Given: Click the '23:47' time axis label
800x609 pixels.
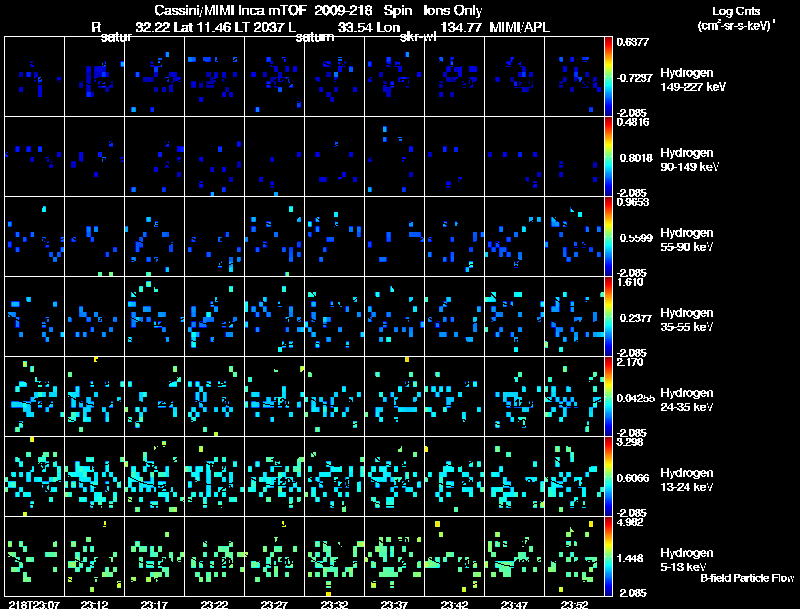Looking at the screenshot, I should coord(514,604).
